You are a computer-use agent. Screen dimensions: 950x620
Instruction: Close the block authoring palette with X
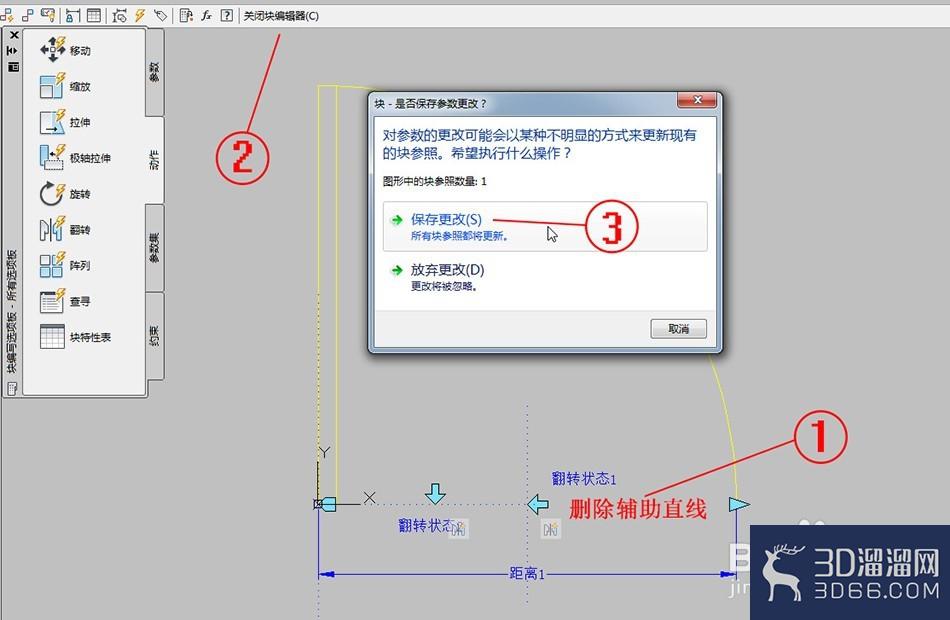[x=14, y=35]
